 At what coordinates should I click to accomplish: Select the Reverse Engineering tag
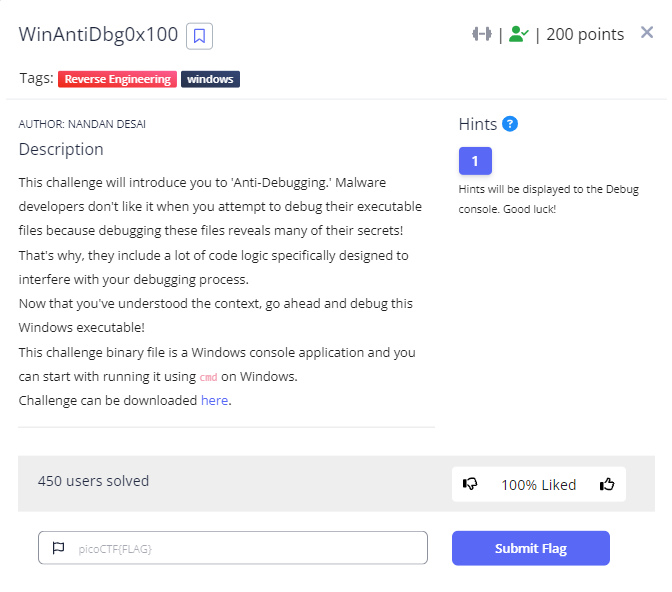click(x=117, y=79)
